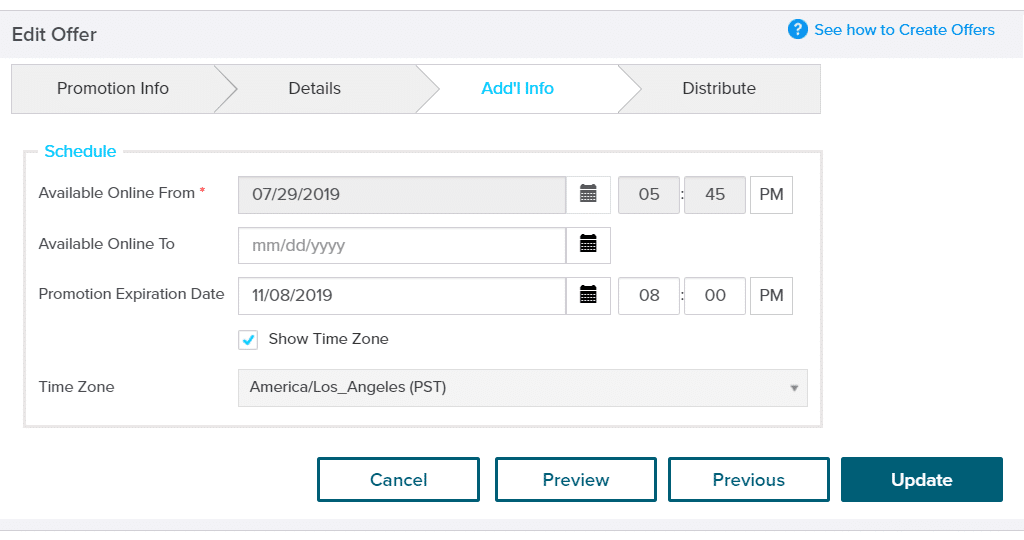Screen dimensions: 1024x540
Task: Select the Add'l Info step
Action: click(517, 89)
